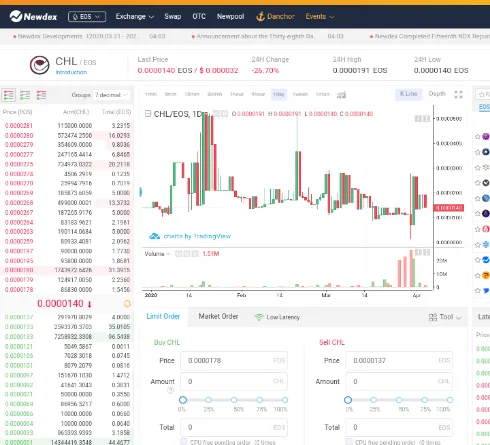Hide Volume indicator with eye icon
Image resolution: width=490 pixels, height=445 pixels.
click(x=178, y=254)
